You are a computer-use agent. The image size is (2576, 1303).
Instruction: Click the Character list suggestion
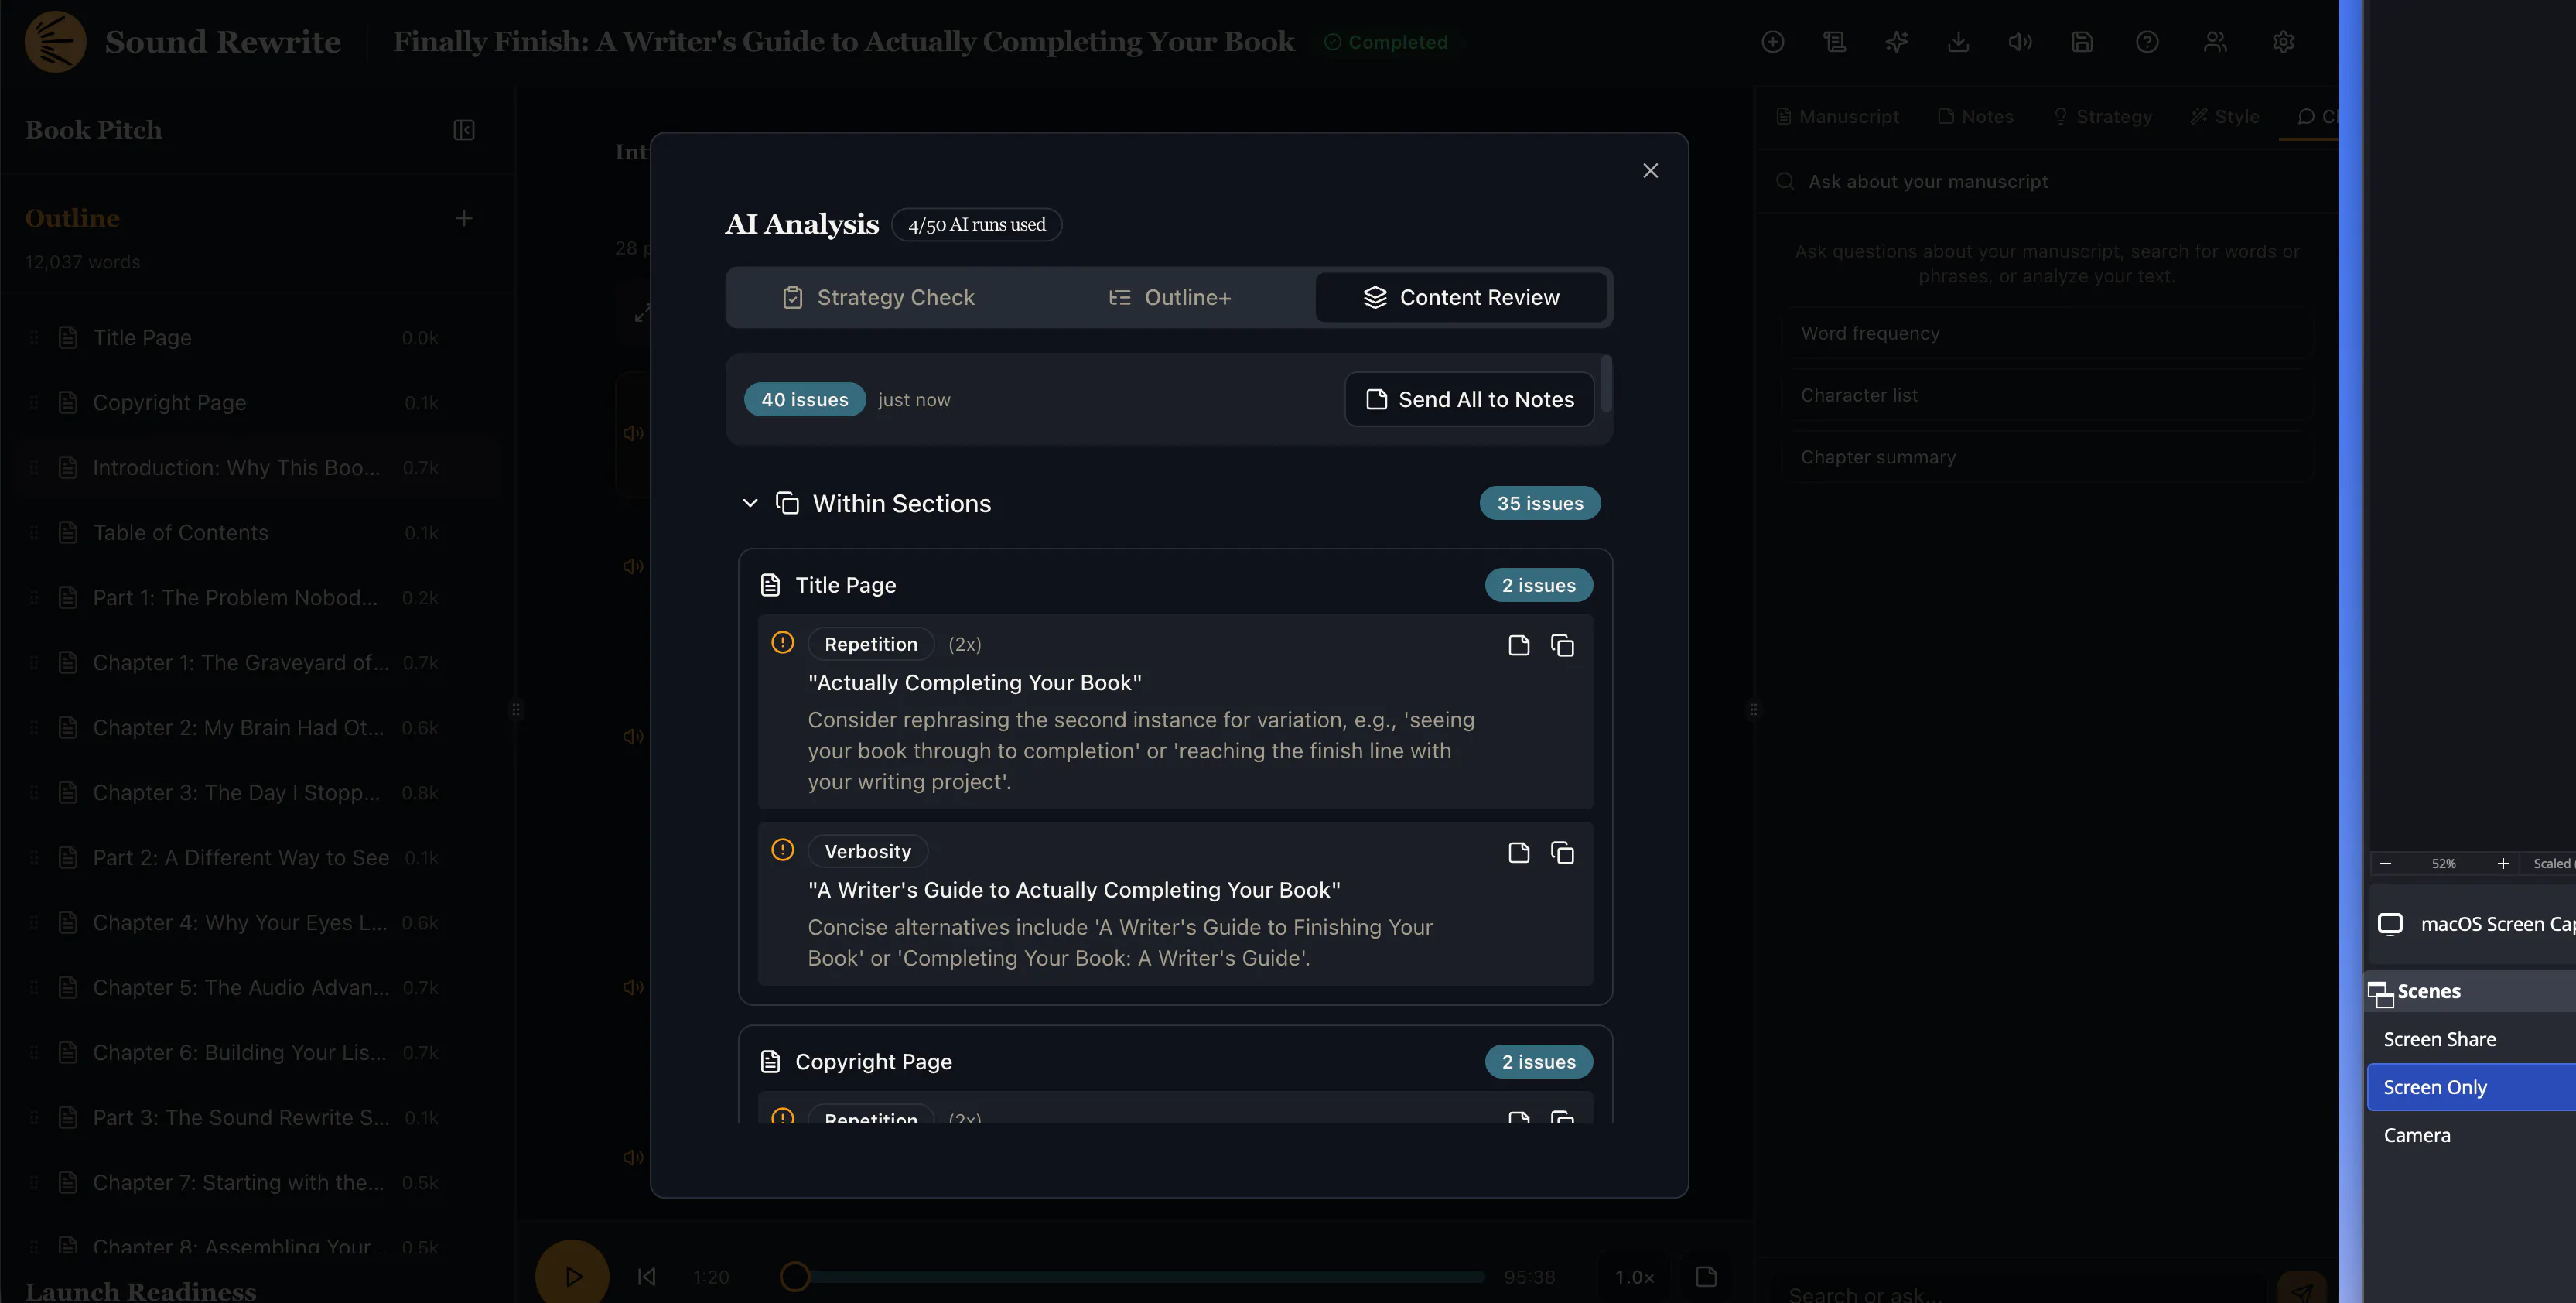click(2047, 396)
